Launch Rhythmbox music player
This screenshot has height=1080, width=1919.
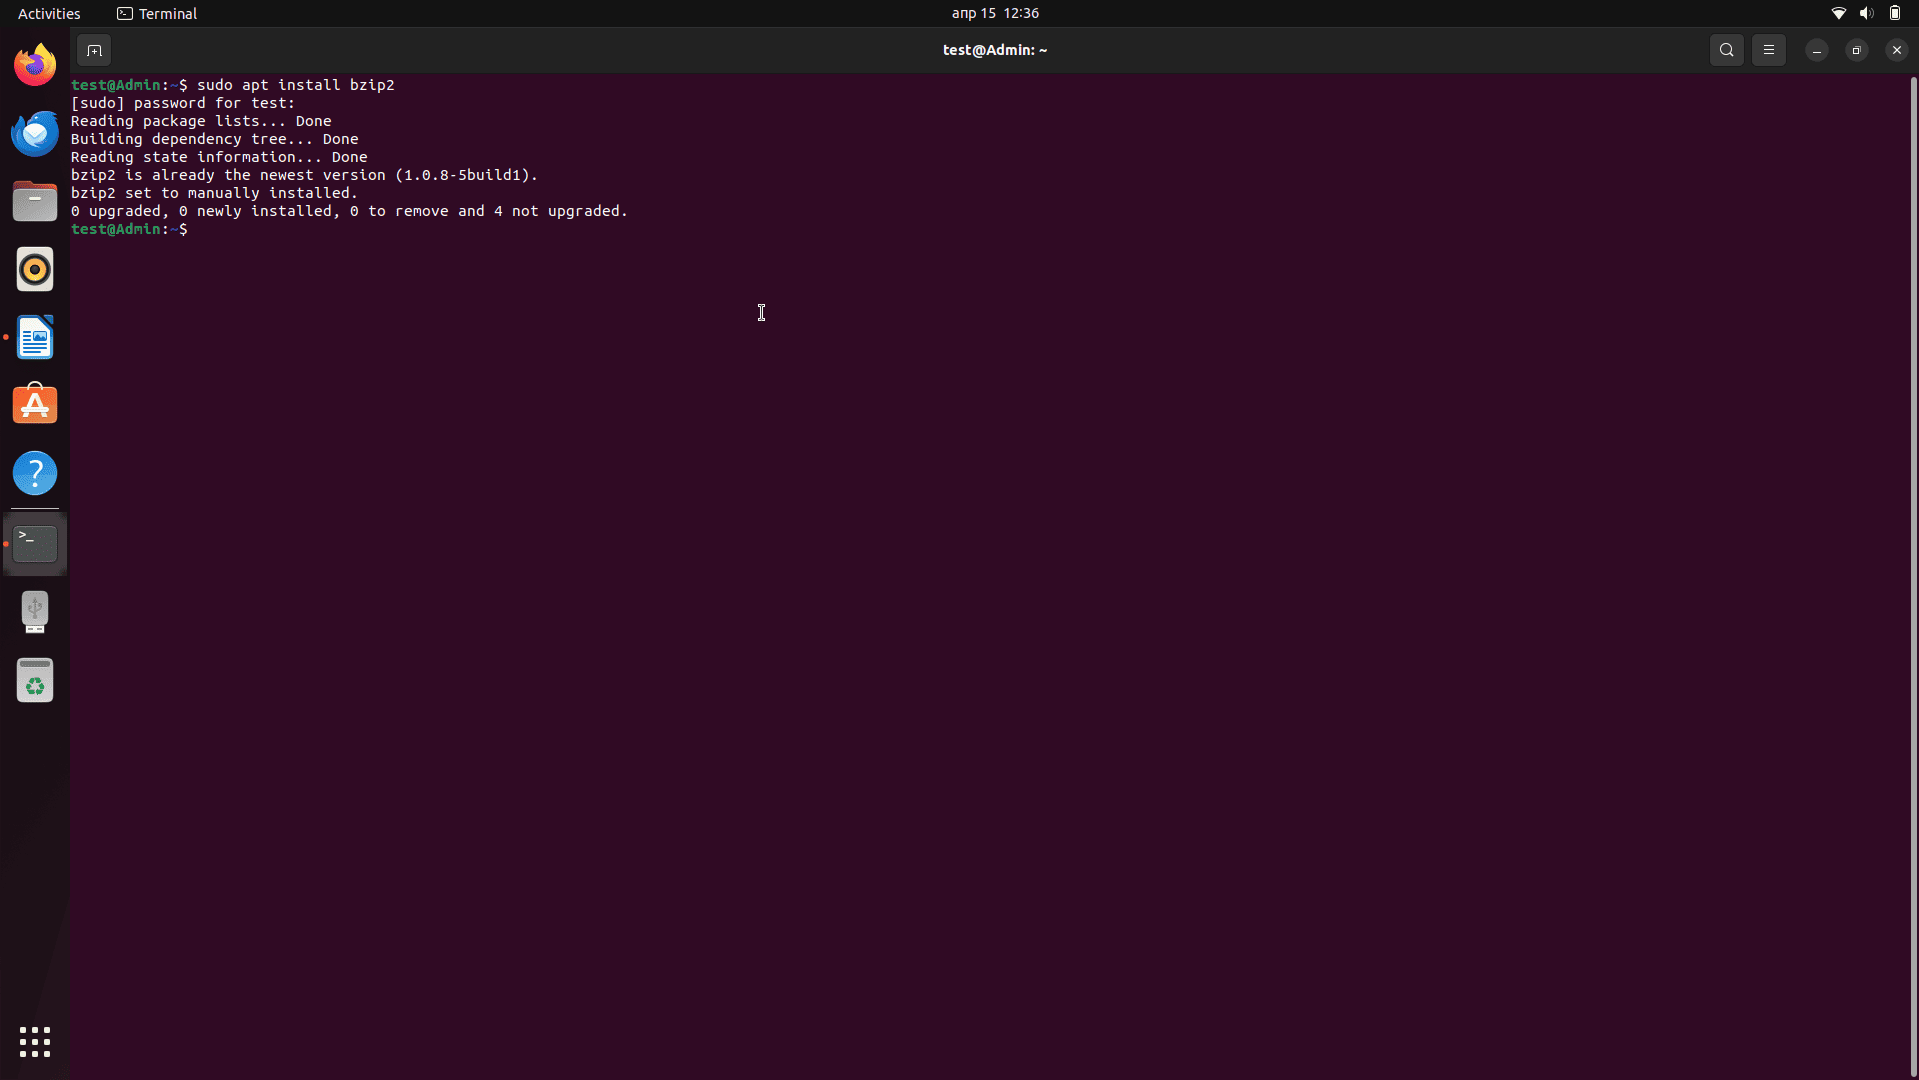tap(35, 270)
